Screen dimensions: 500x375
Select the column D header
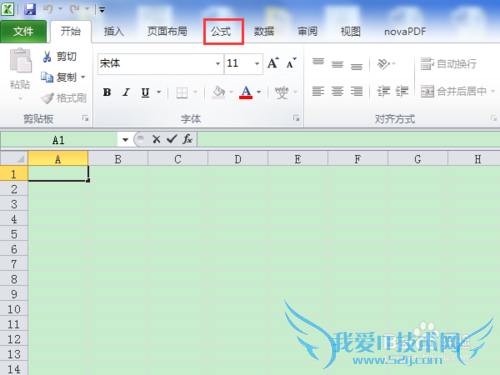point(238,159)
